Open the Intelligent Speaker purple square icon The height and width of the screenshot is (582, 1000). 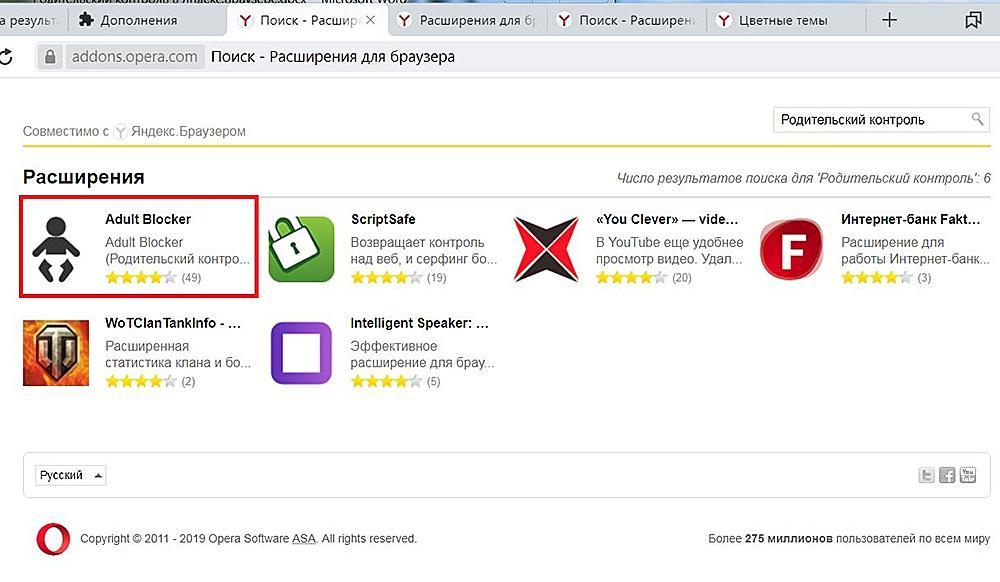pyautogui.click(x=301, y=353)
